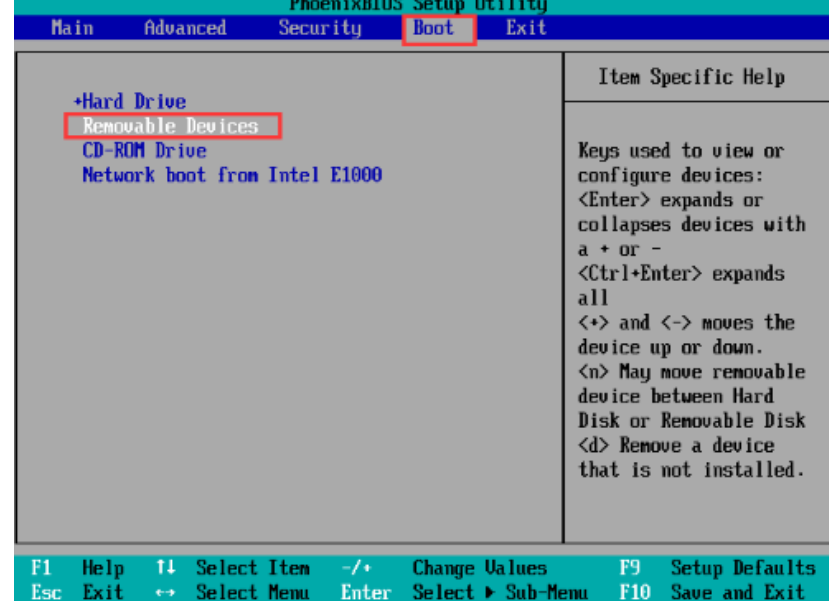Open the Main menu tab
Screen dimensions: 829x605
(72, 28)
